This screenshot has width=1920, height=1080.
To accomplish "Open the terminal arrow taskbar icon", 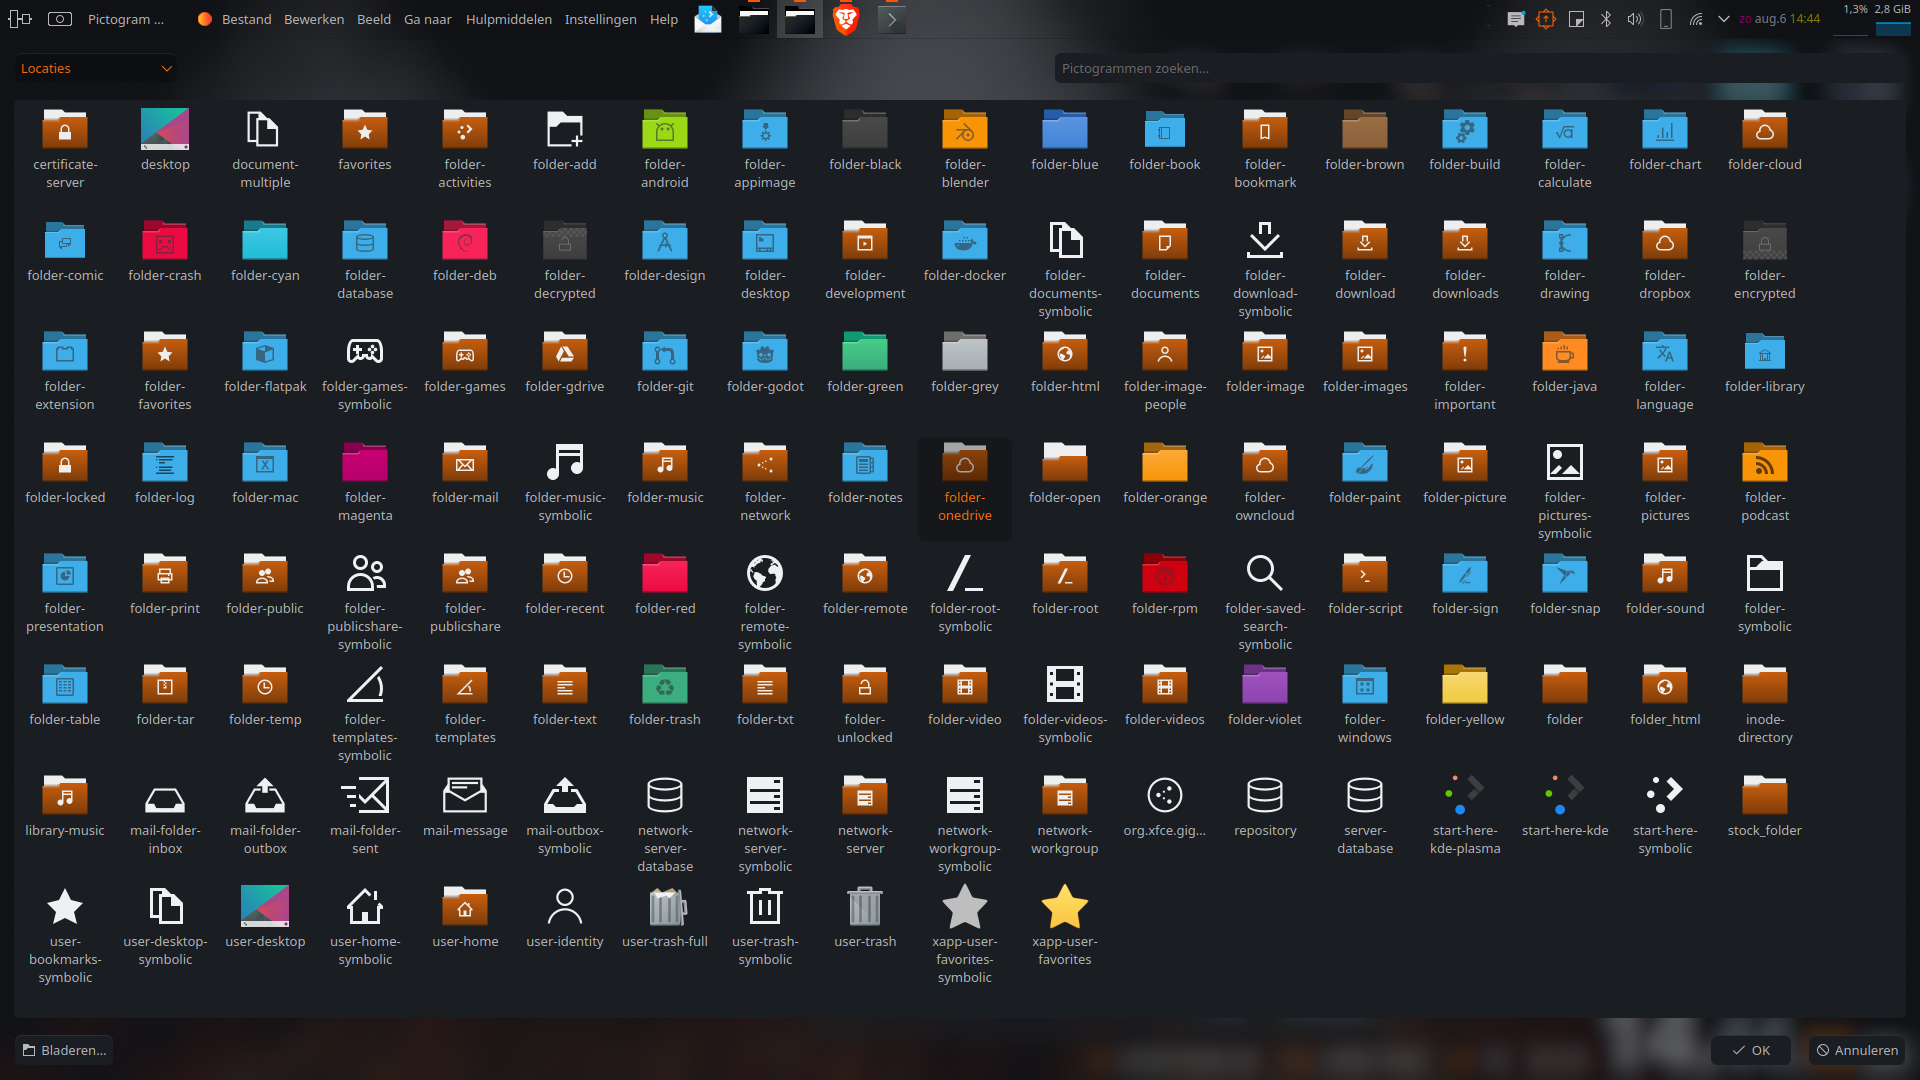I will coord(892,19).
